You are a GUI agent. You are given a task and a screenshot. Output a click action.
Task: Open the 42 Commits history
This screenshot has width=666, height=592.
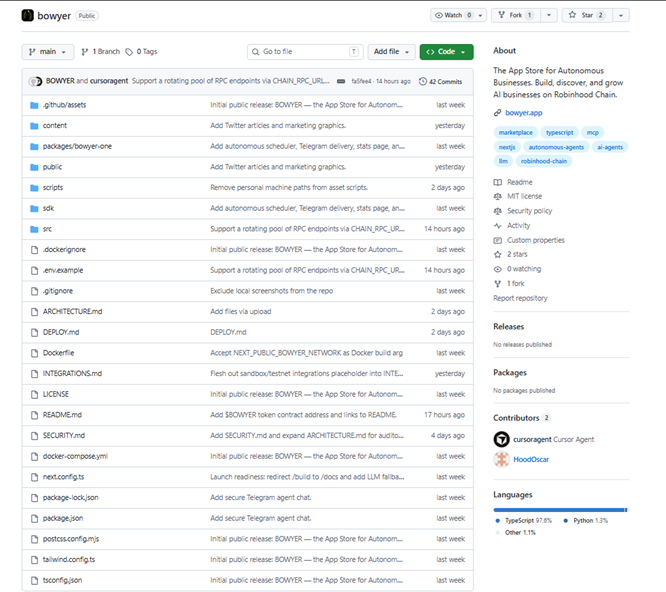pos(440,82)
